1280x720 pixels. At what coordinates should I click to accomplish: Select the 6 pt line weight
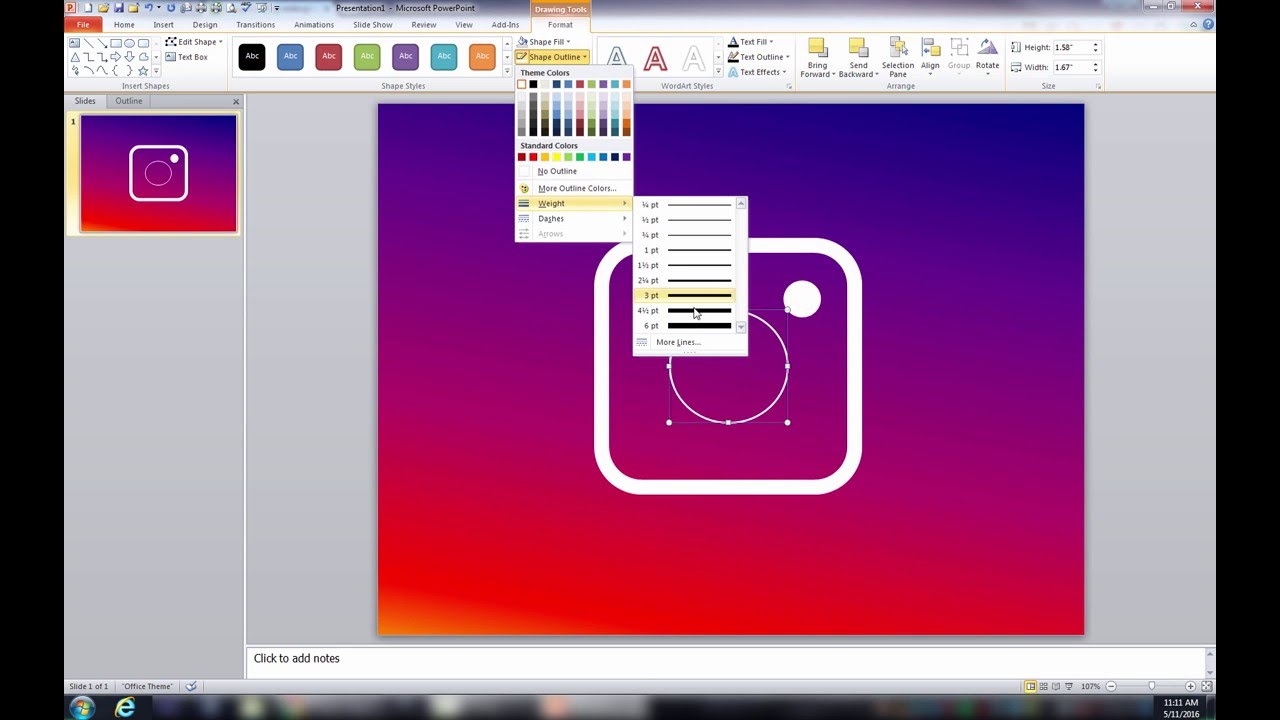[685, 325]
